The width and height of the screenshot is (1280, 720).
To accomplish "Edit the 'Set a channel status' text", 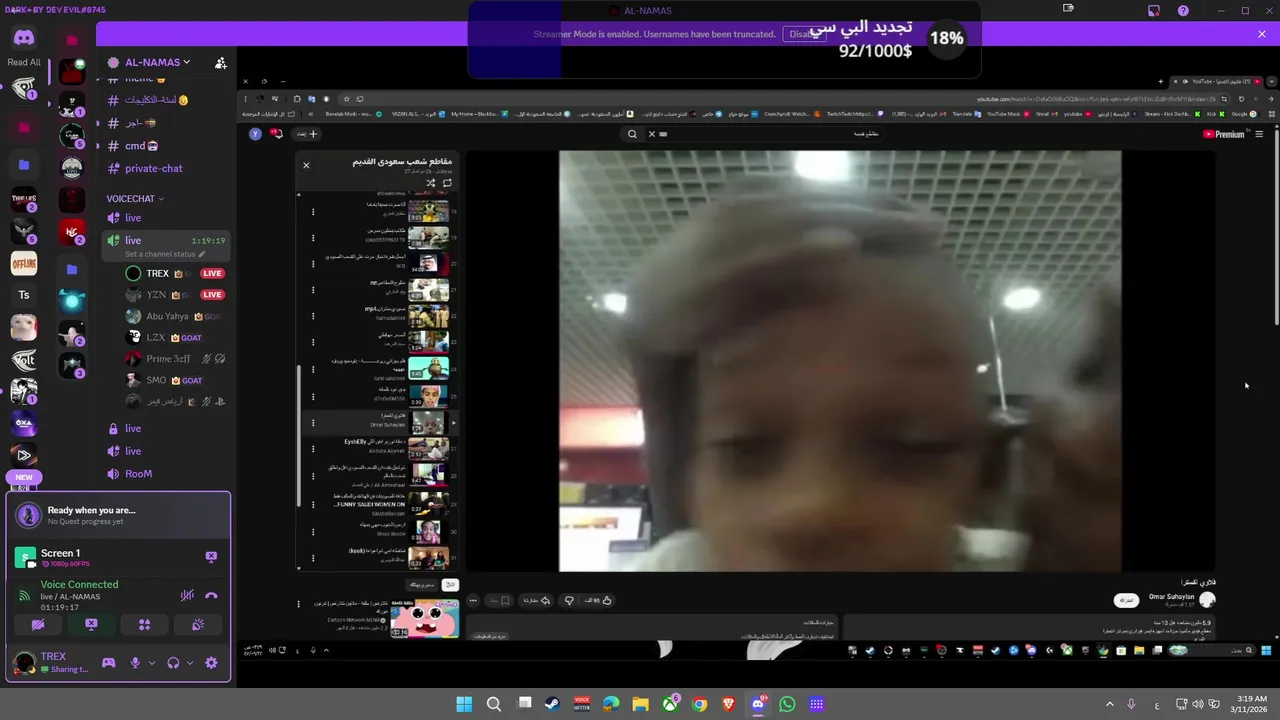I will [165, 254].
